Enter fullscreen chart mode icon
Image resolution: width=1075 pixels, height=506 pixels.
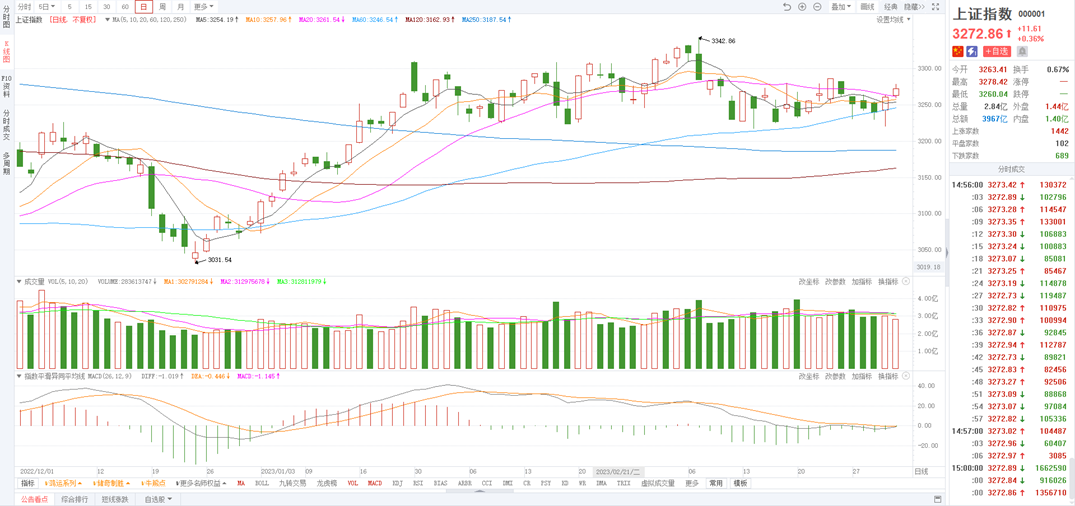pos(935,7)
